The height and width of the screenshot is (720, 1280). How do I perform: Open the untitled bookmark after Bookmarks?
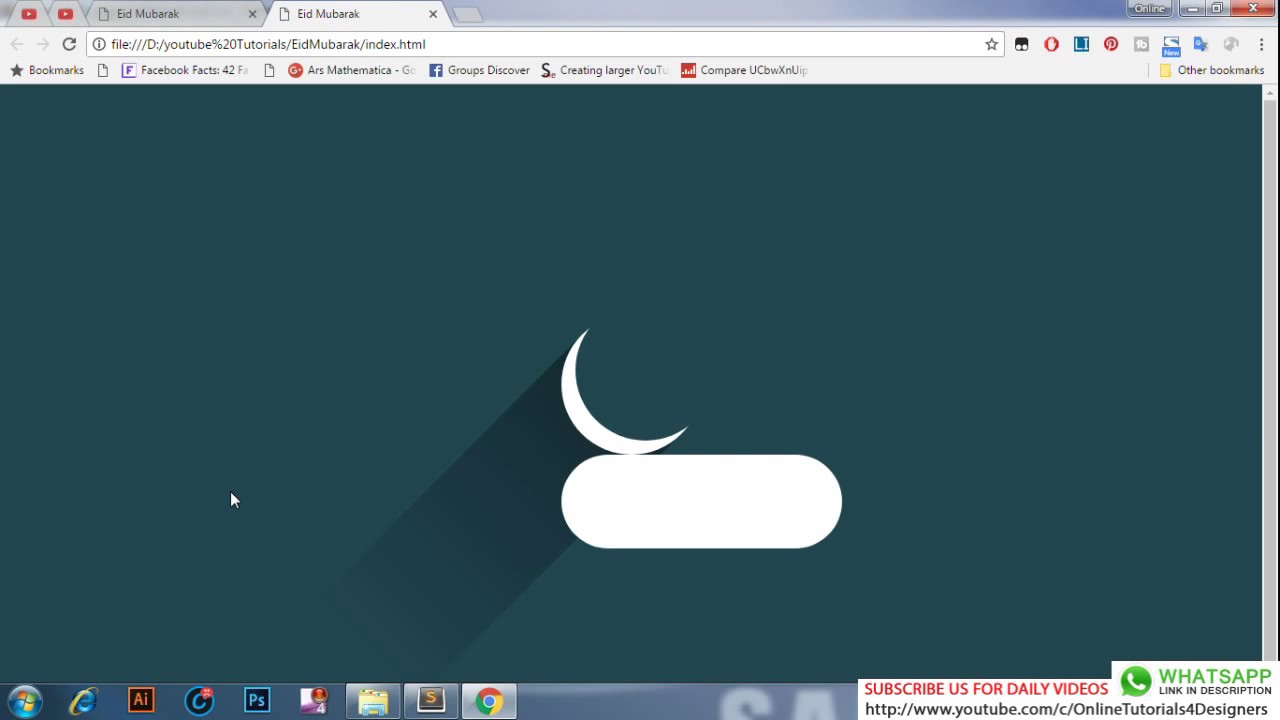click(x=103, y=70)
